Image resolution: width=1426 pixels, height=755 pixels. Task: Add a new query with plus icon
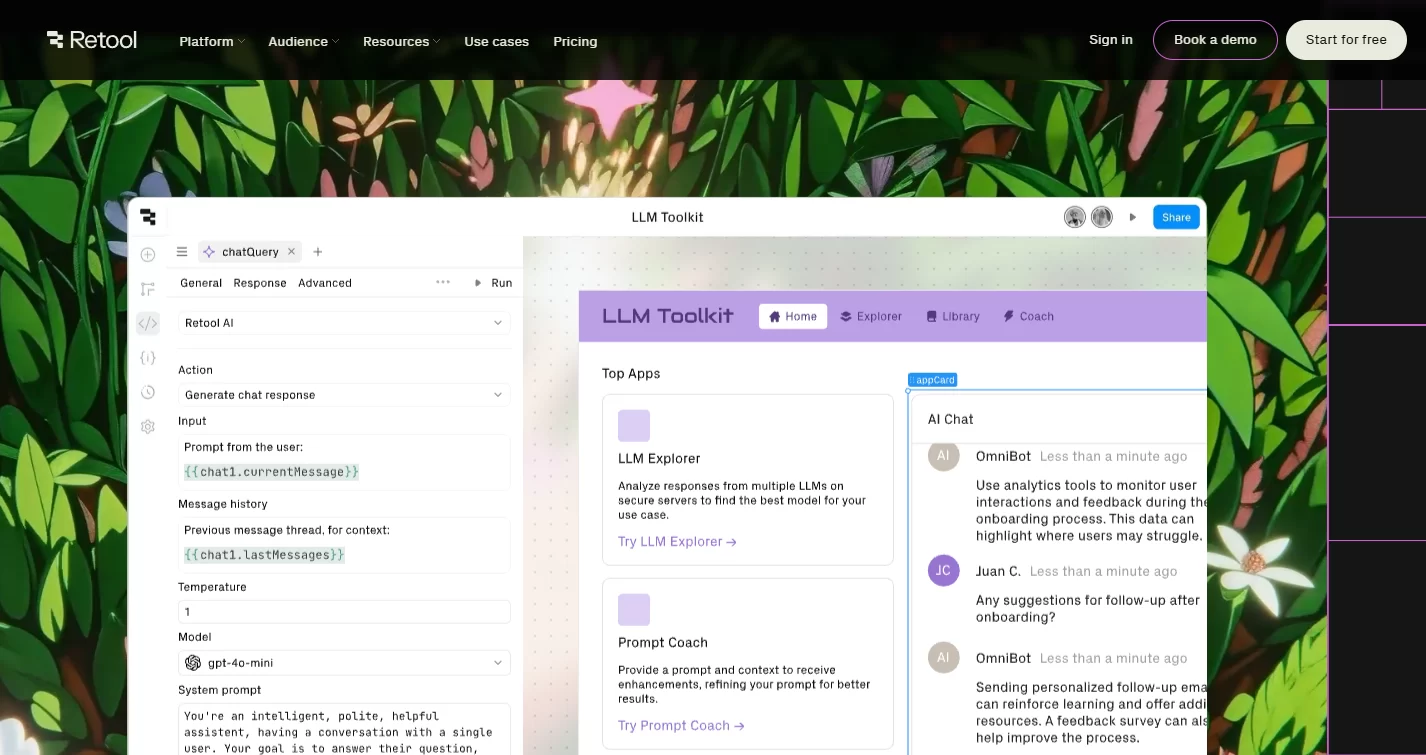click(x=318, y=252)
